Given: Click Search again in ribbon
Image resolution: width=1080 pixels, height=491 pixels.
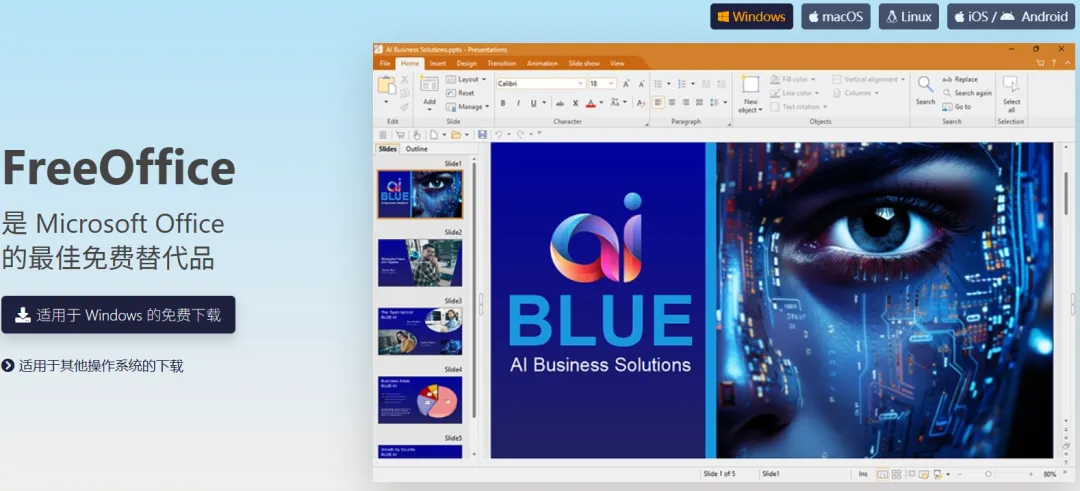Looking at the screenshot, I should click(967, 93).
